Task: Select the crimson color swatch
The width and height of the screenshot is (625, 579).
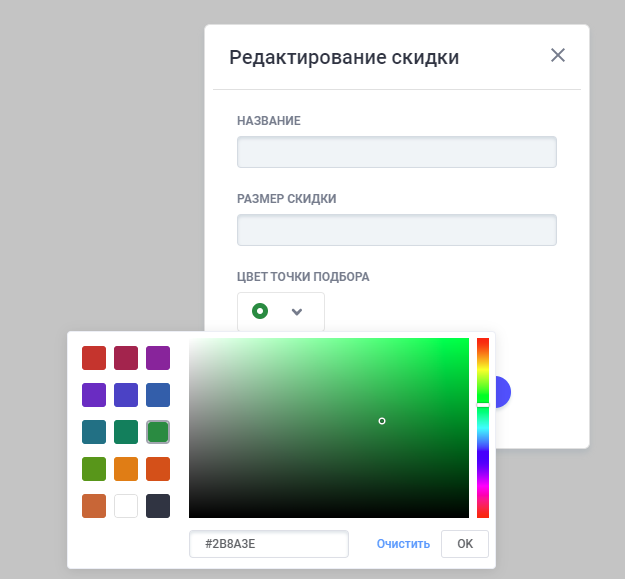Action: pos(126,358)
